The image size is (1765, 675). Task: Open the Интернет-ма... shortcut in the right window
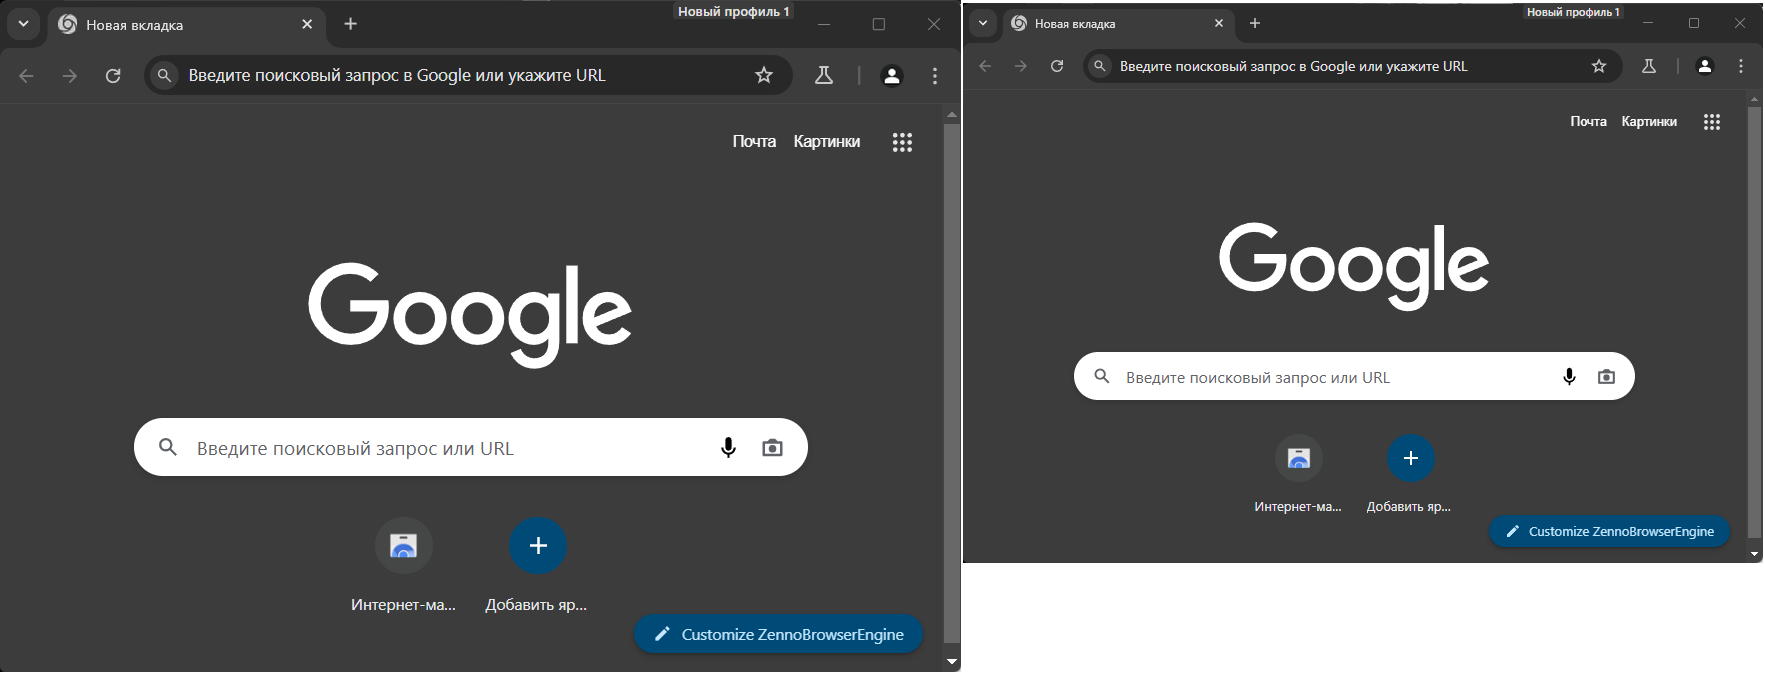pos(1299,459)
